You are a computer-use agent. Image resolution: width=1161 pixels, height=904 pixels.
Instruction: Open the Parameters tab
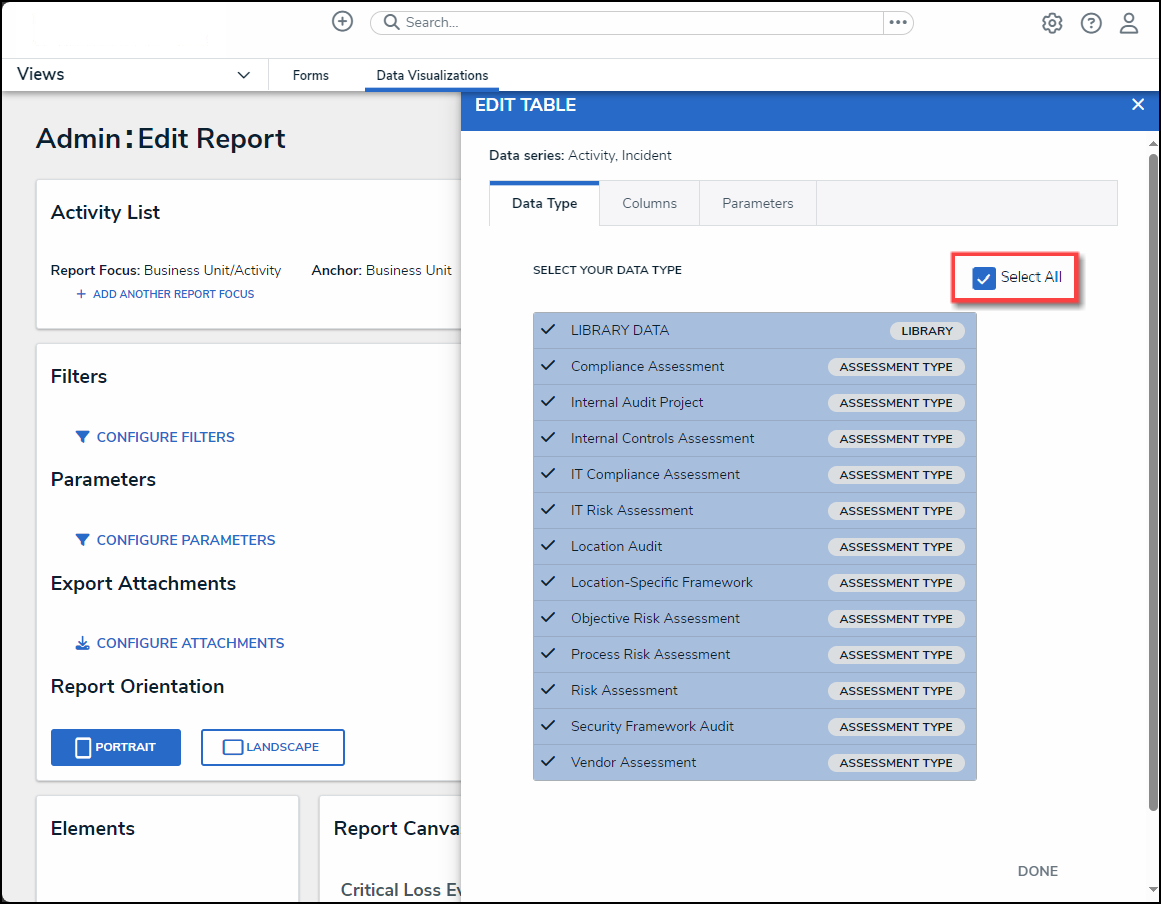tap(757, 204)
